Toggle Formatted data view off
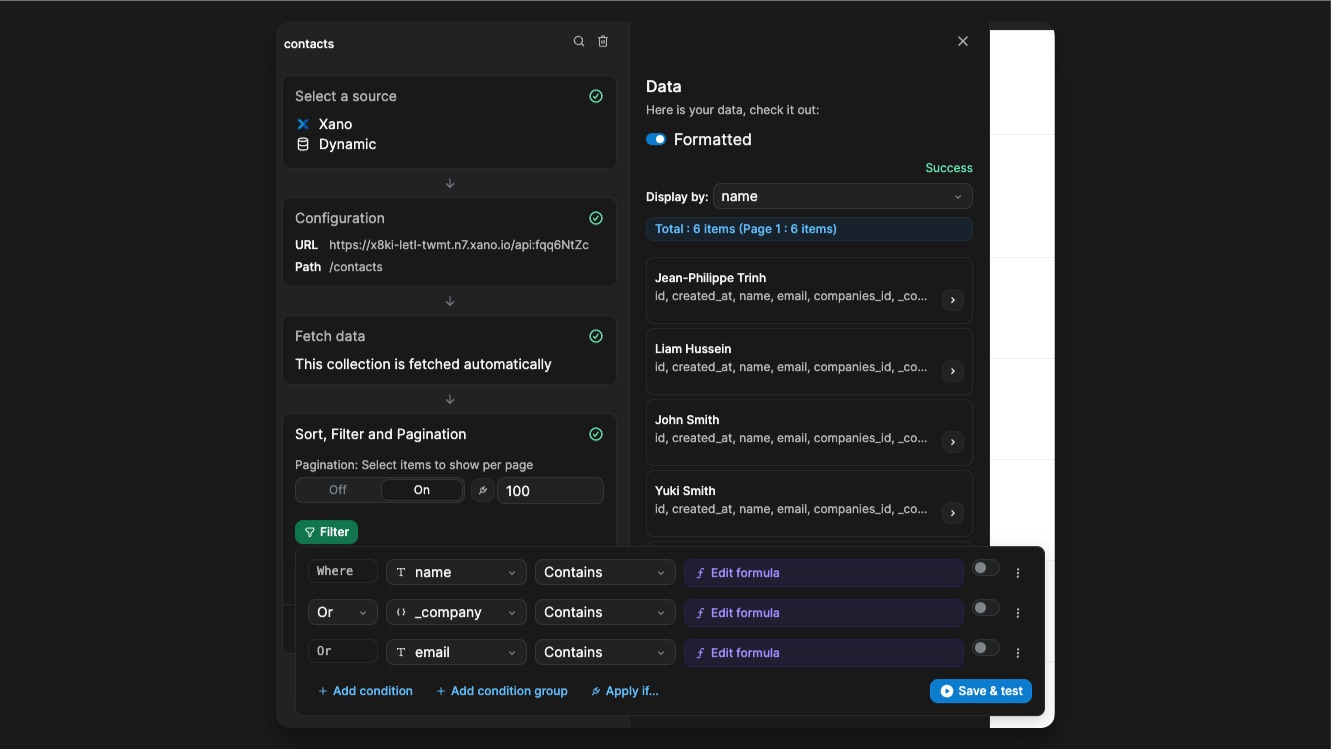The width and height of the screenshot is (1331, 749). tap(656, 139)
